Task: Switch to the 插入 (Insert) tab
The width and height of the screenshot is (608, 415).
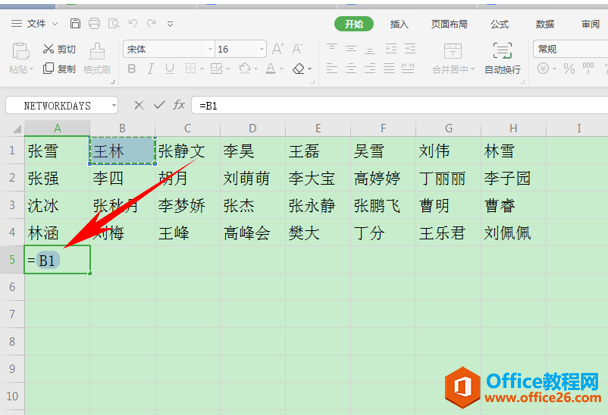Action: click(x=399, y=23)
